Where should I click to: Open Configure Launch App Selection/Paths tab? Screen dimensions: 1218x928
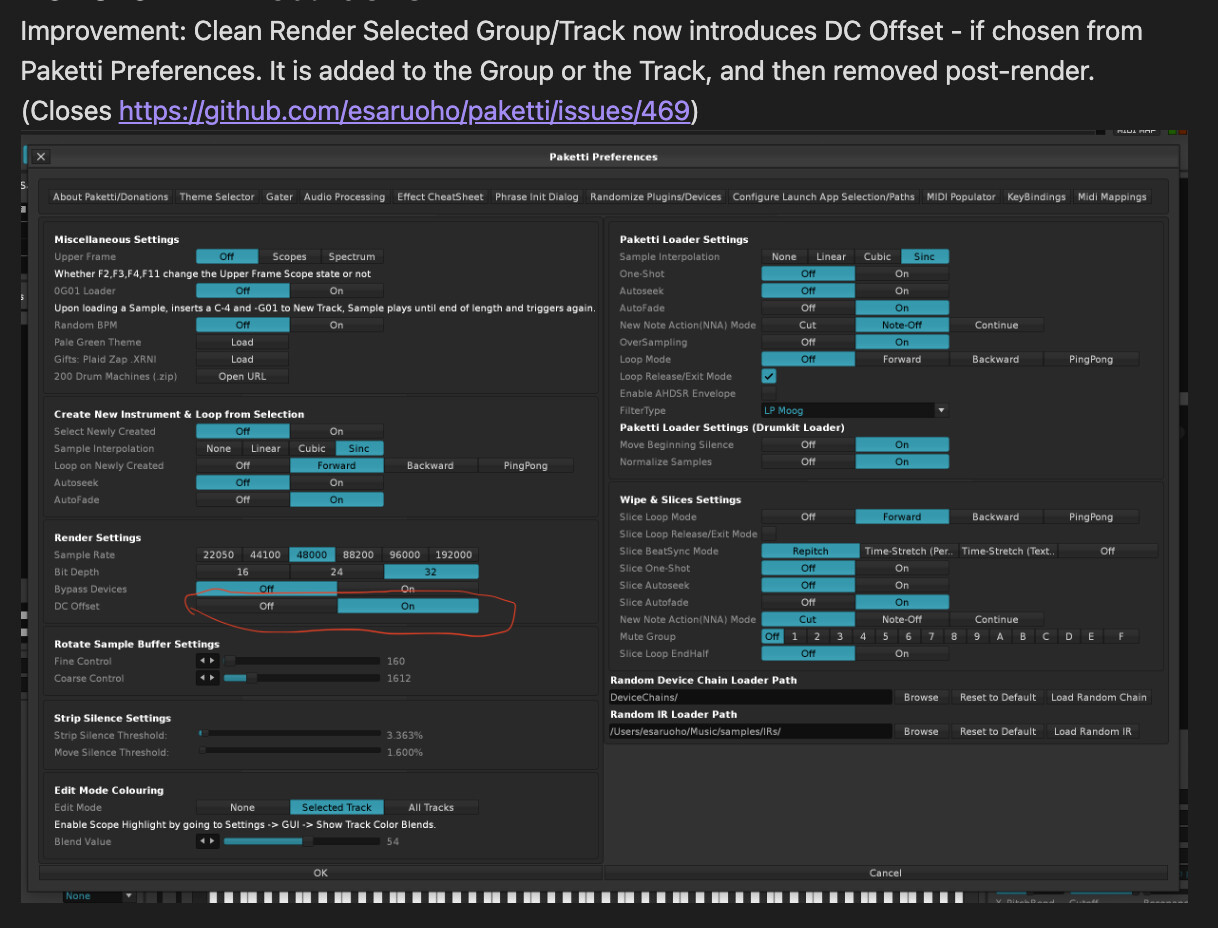[824, 197]
